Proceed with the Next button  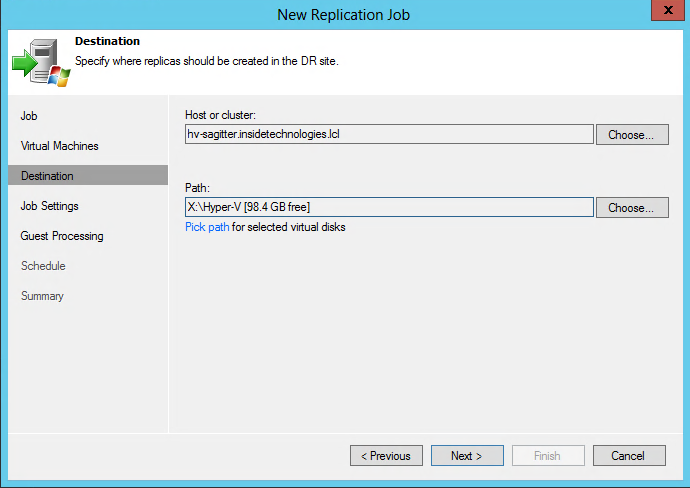tap(467, 456)
